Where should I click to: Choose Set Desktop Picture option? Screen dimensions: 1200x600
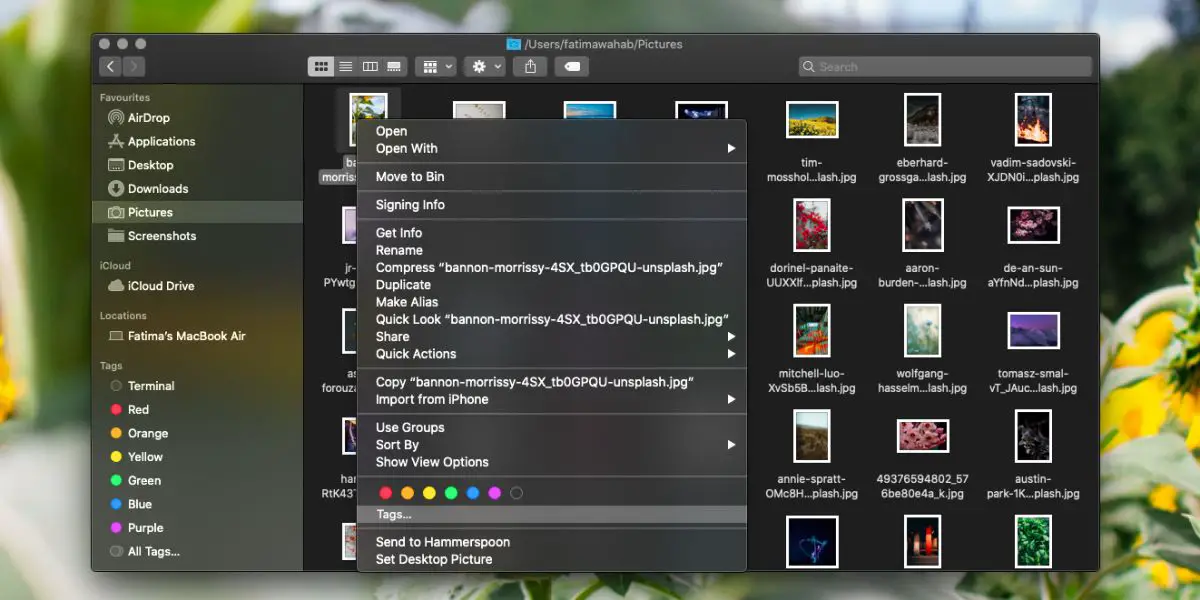(434, 559)
